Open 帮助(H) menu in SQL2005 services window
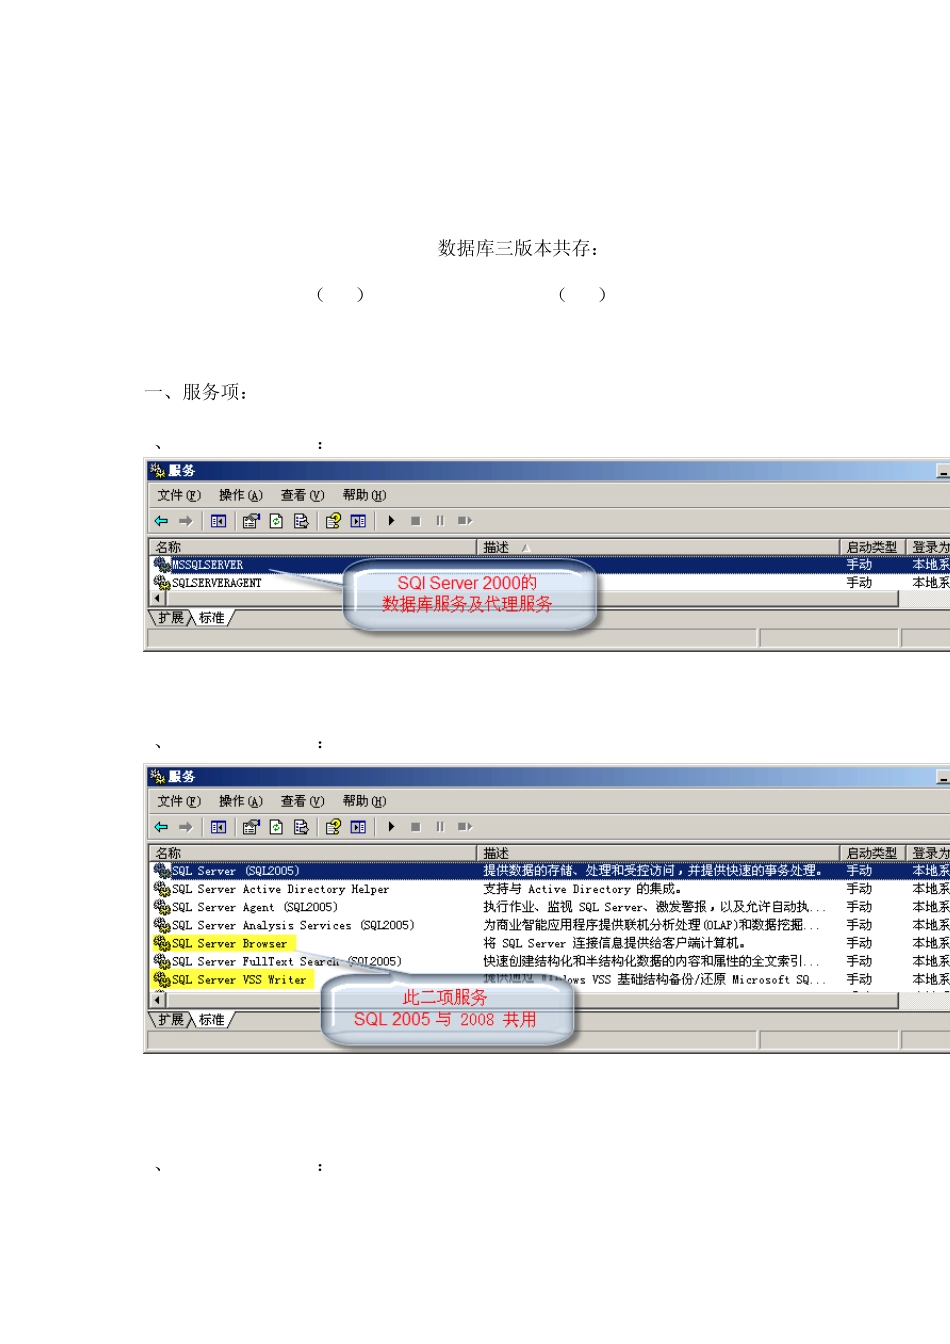The width and height of the screenshot is (950, 1344). tap(365, 801)
